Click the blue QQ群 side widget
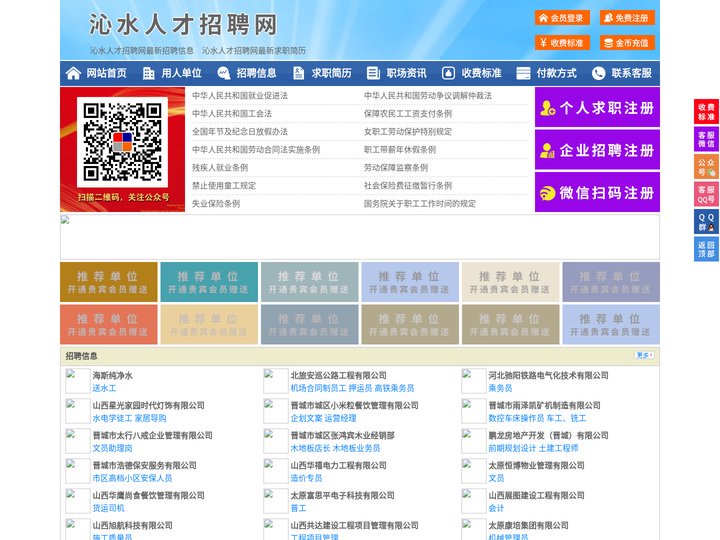This screenshot has height=540, width=720. point(706,222)
